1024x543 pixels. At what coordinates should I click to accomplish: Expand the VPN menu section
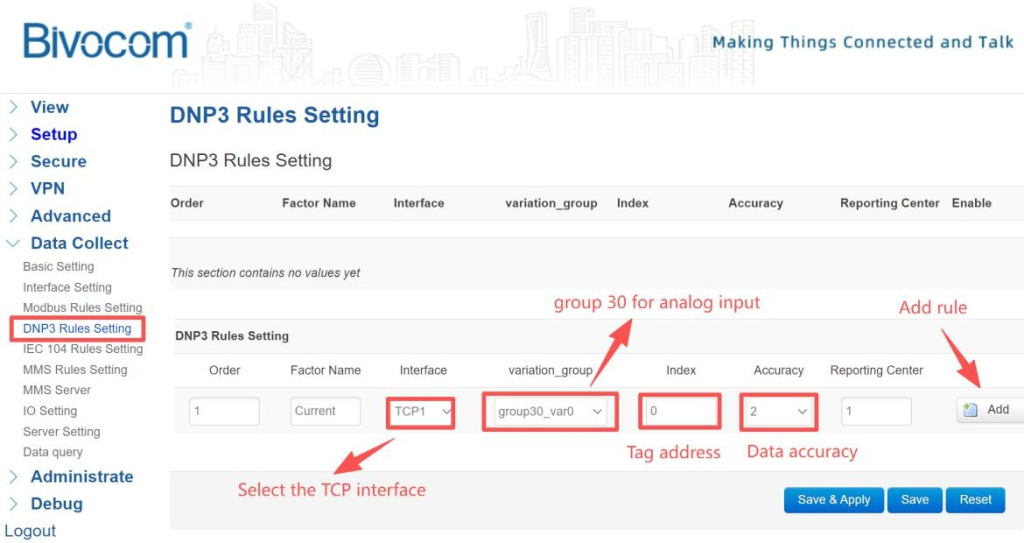[47, 188]
